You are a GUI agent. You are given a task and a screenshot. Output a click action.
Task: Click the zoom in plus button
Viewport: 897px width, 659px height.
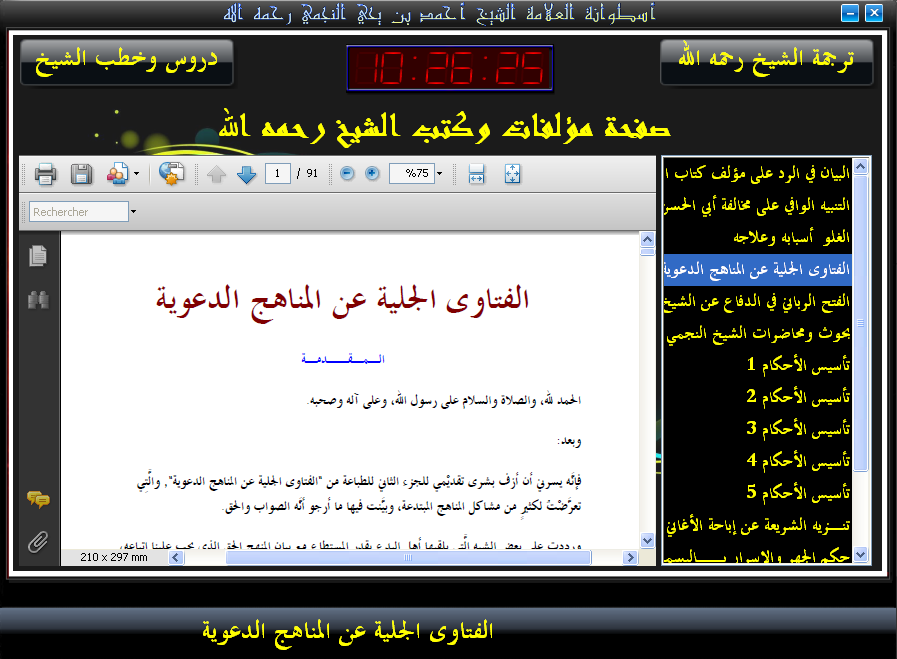point(372,174)
